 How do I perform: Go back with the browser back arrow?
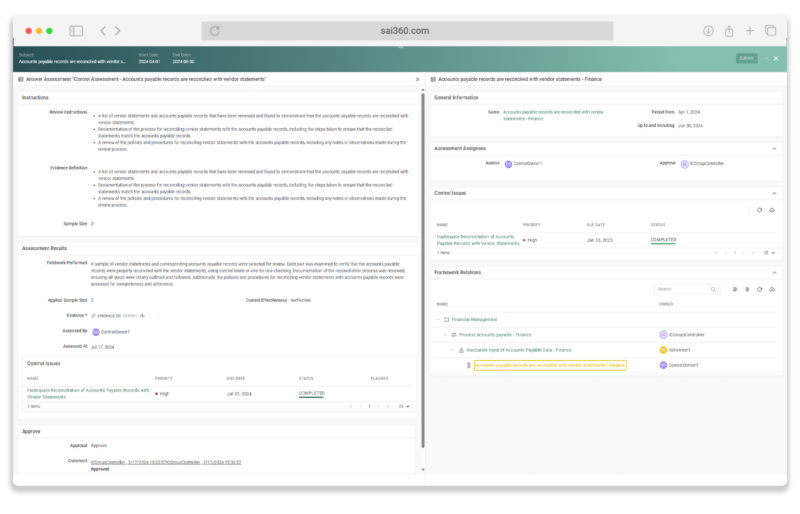[x=103, y=31]
